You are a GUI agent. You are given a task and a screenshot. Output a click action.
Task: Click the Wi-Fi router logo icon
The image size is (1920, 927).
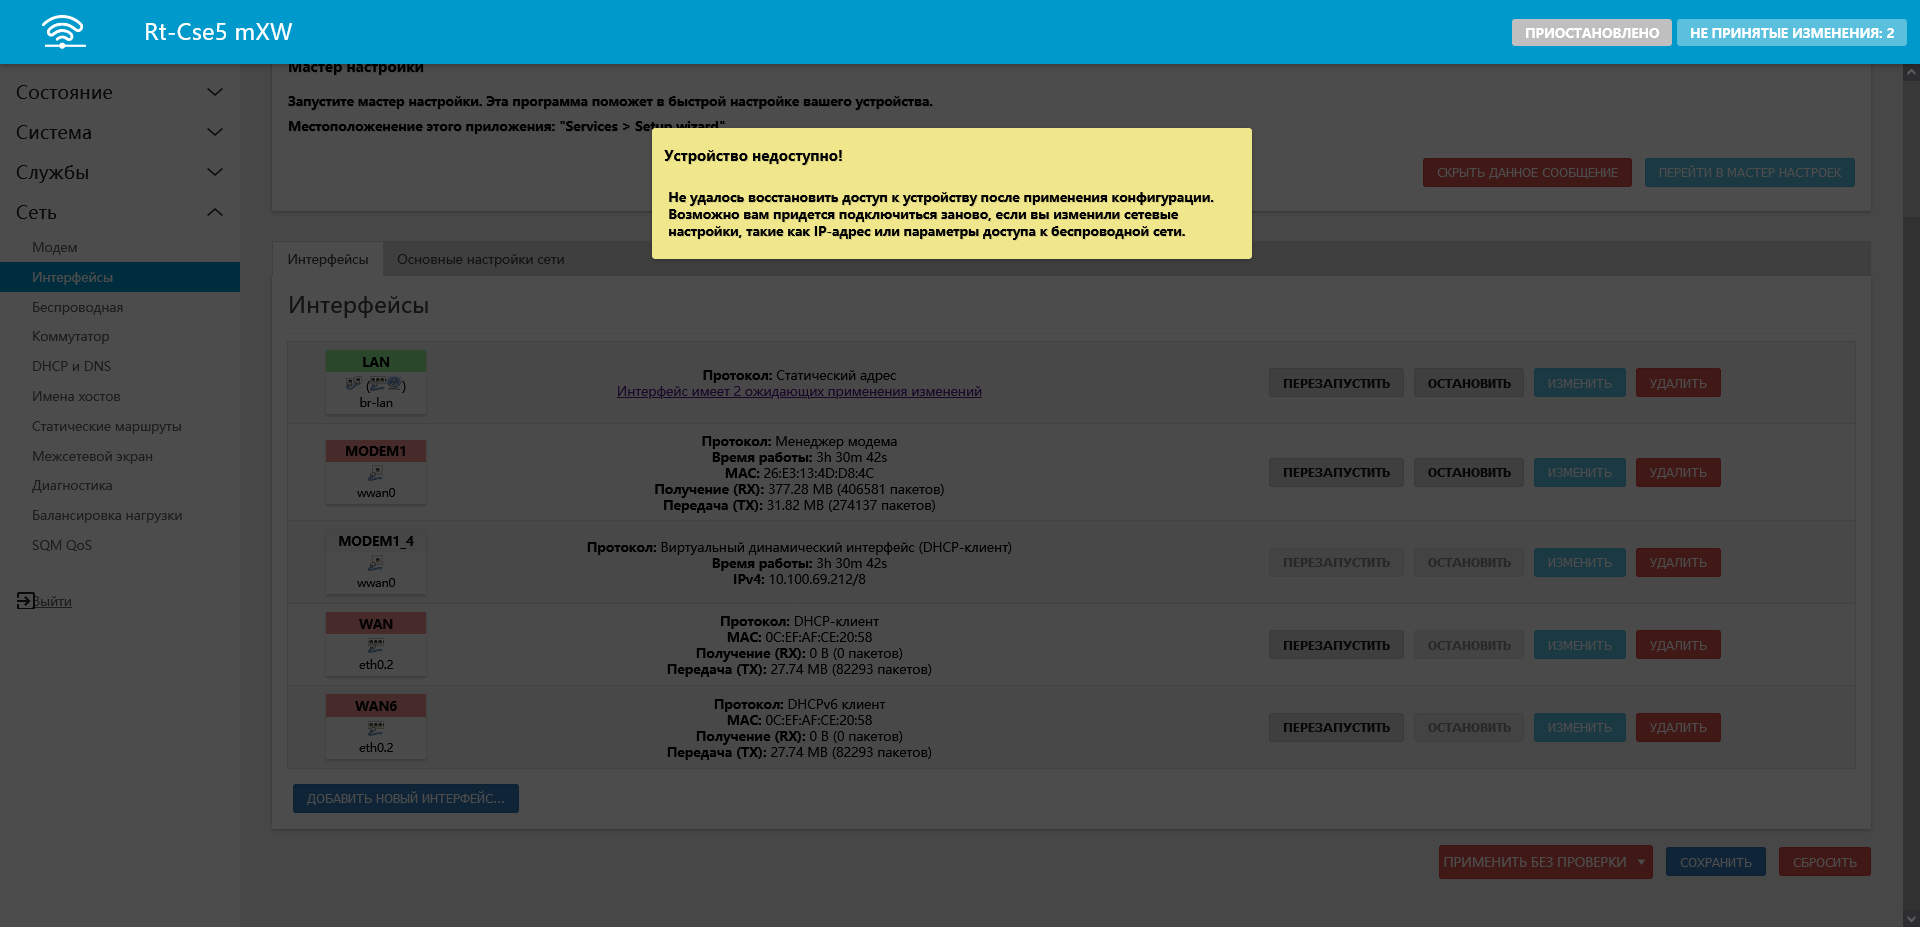[x=64, y=32]
